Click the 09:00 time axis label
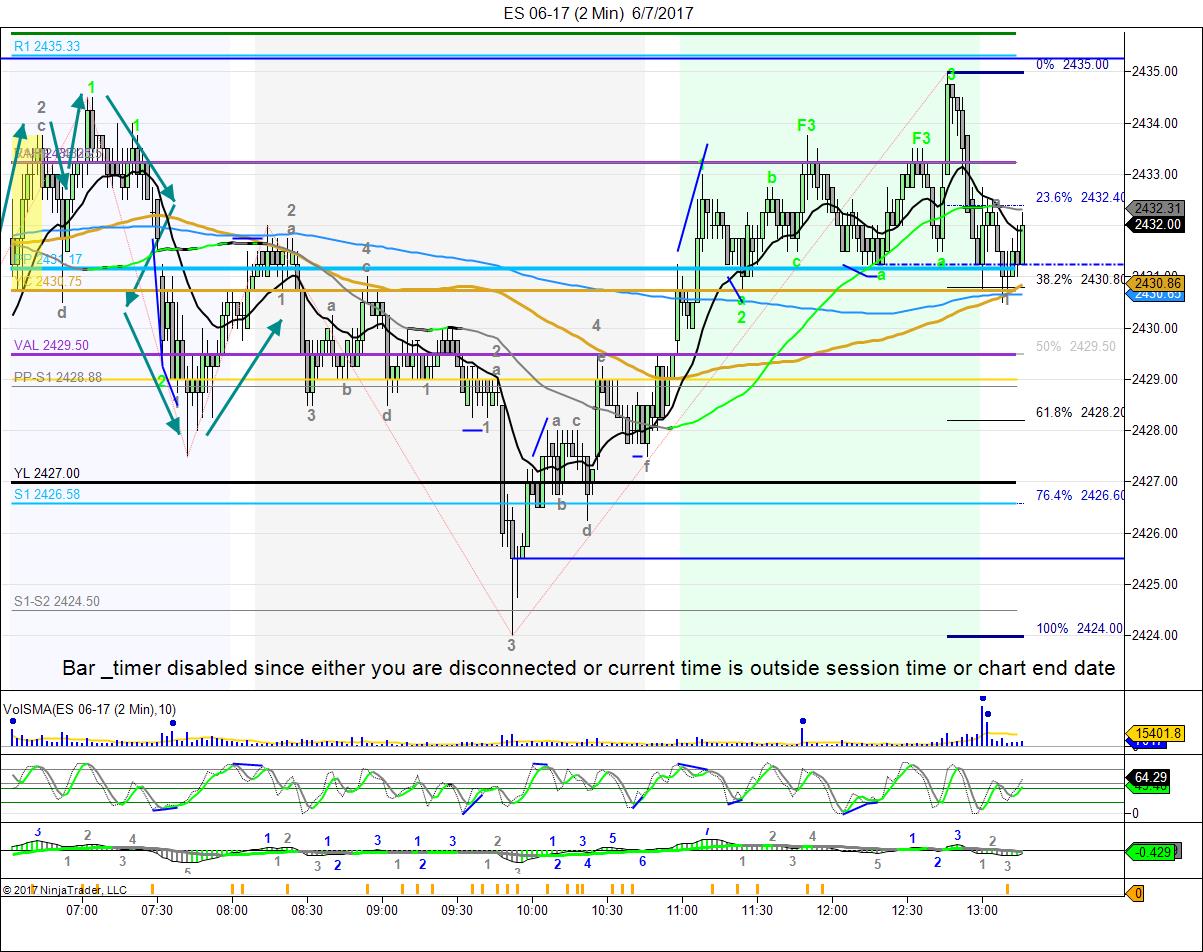Image resolution: width=1203 pixels, height=952 pixels. [382, 909]
